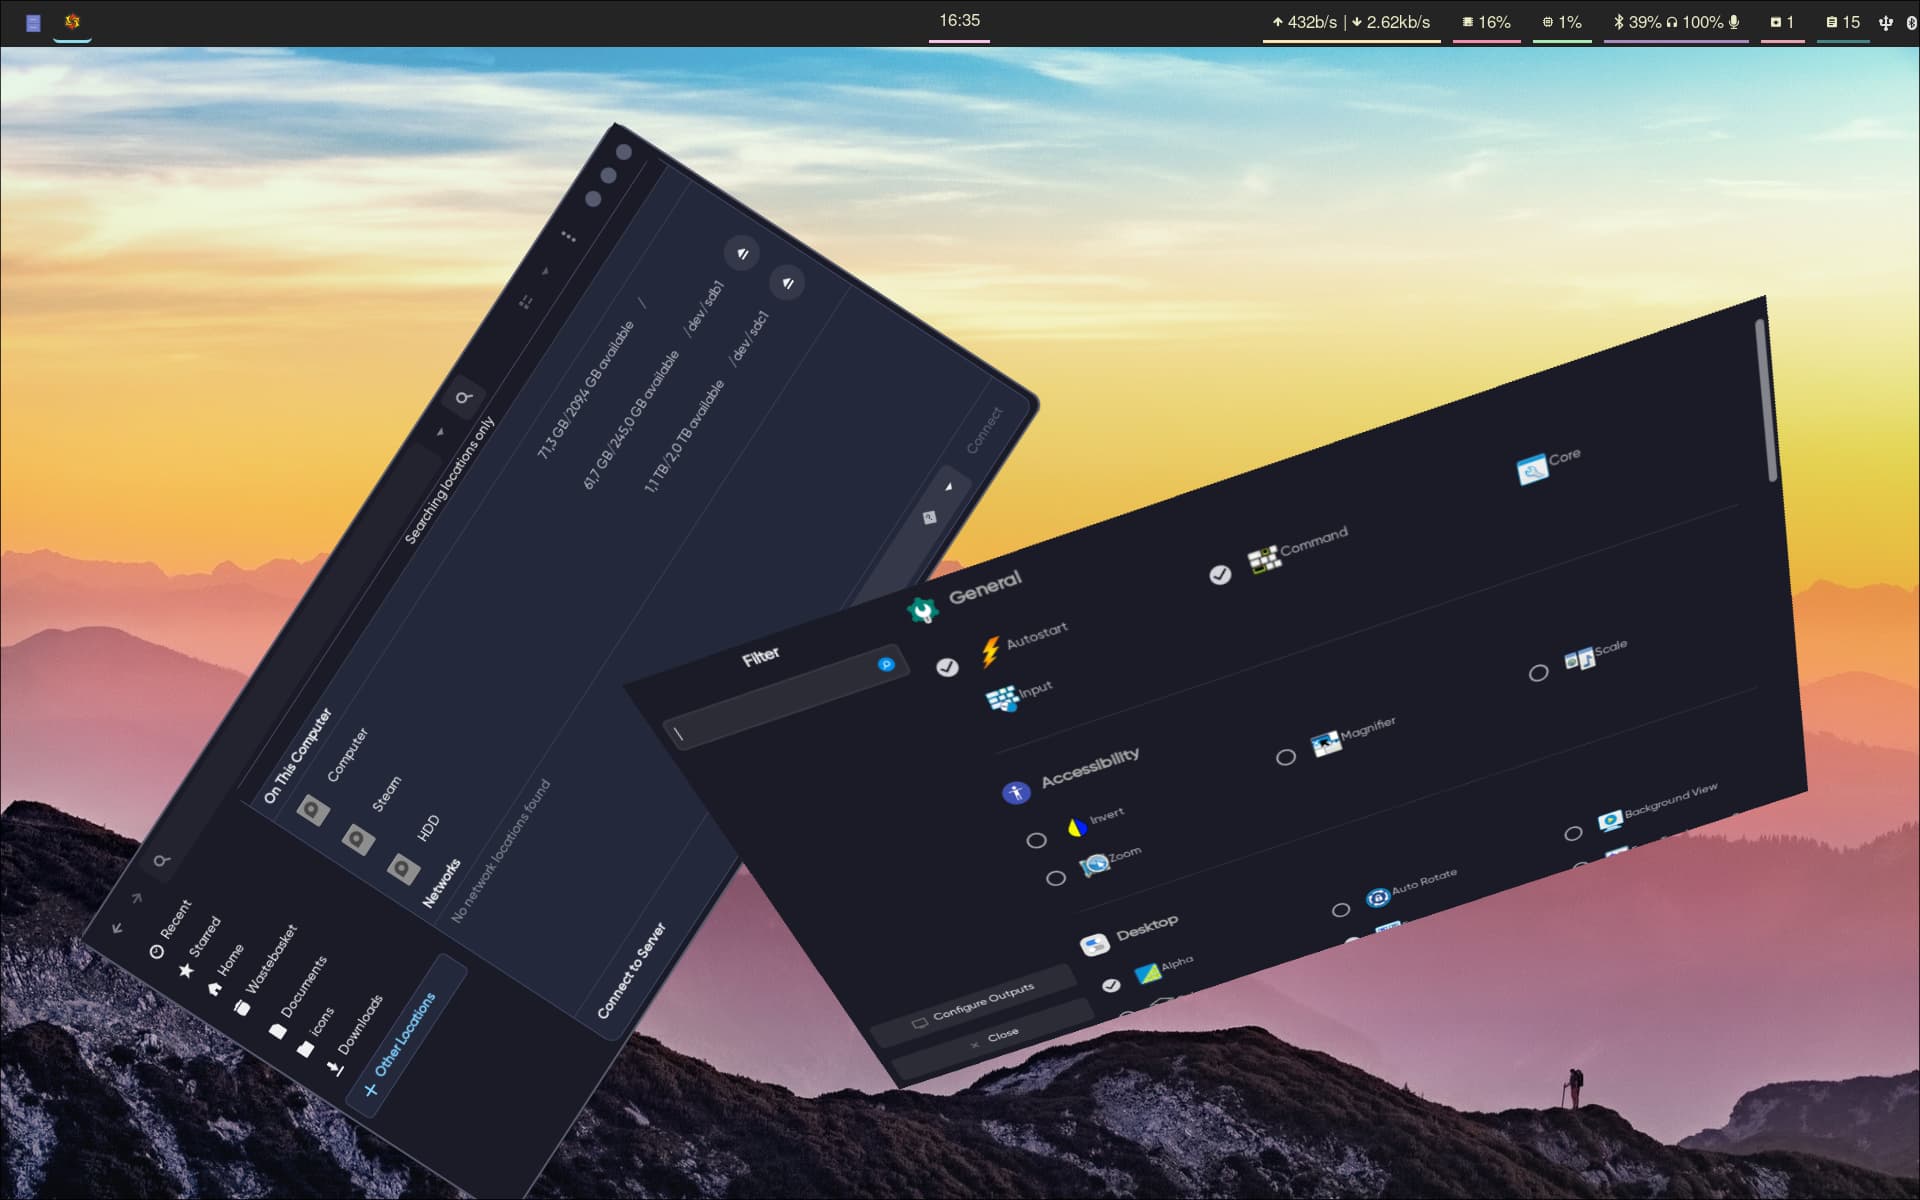Enable the Invert plugin checkbox
1920x1200 pixels.
(1037, 840)
